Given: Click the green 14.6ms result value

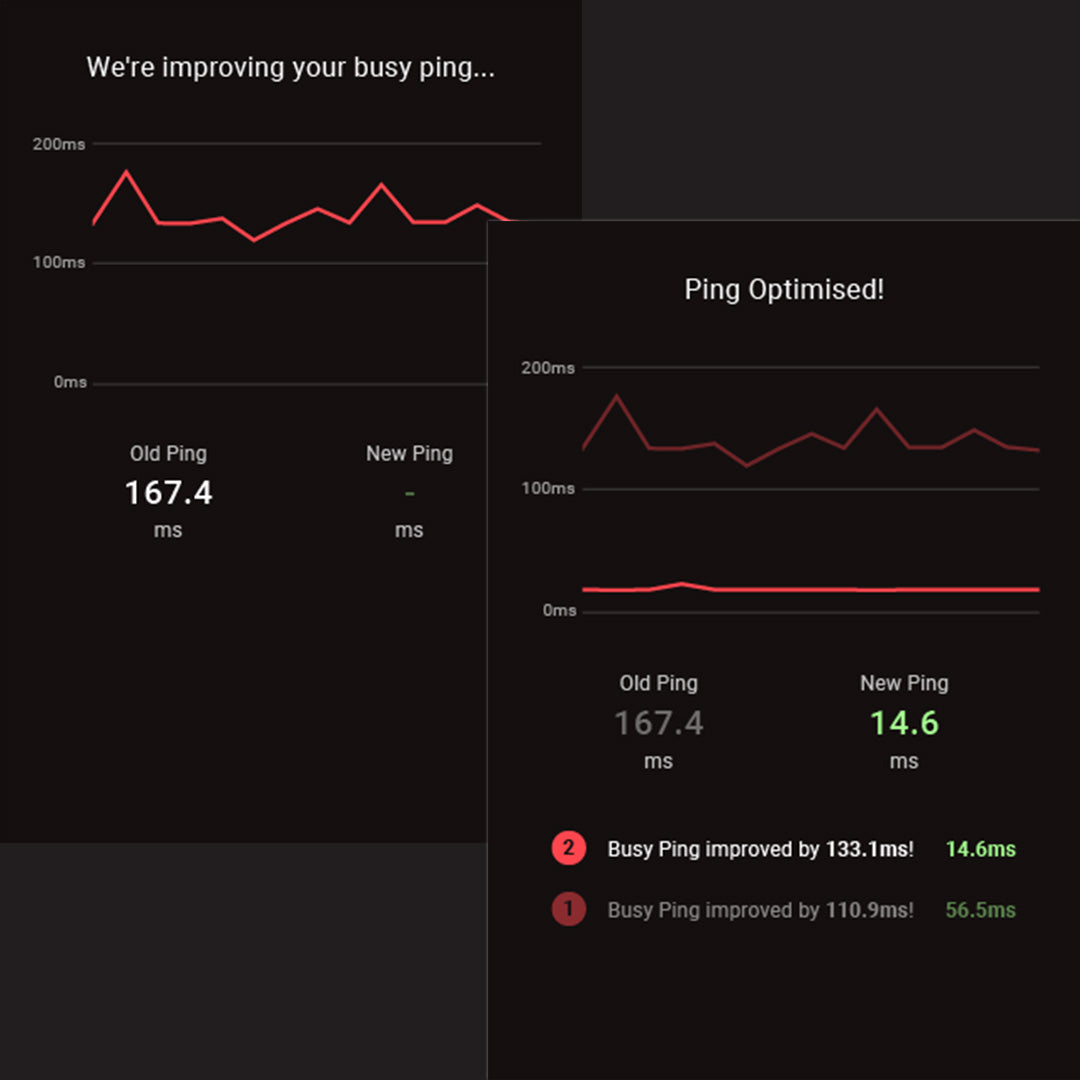Looking at the screenshot, I should [x=980, y=849].
